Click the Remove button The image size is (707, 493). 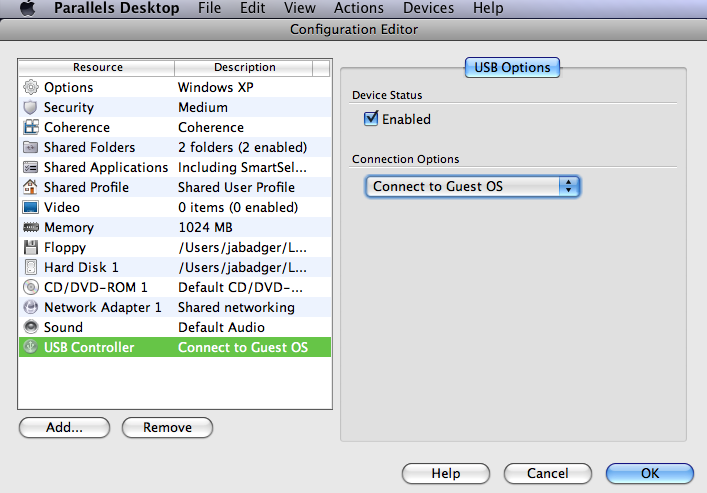(167, 427)
